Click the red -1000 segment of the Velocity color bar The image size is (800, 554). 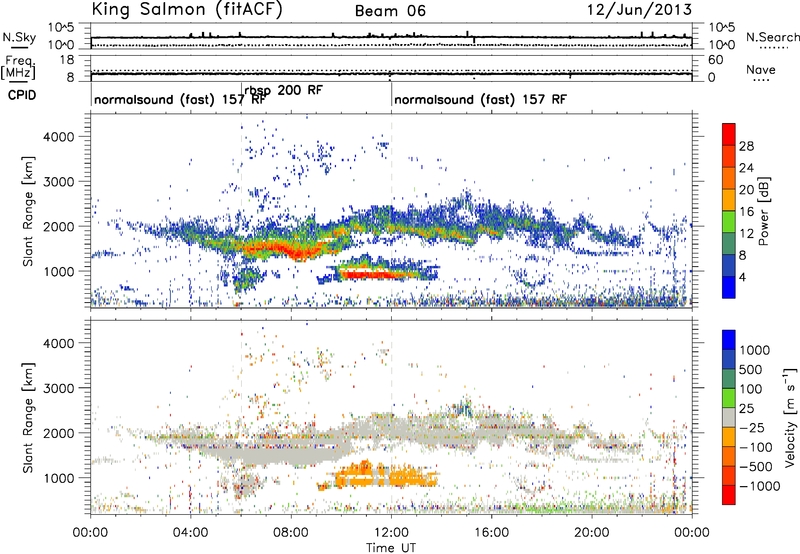coord(729,495)
